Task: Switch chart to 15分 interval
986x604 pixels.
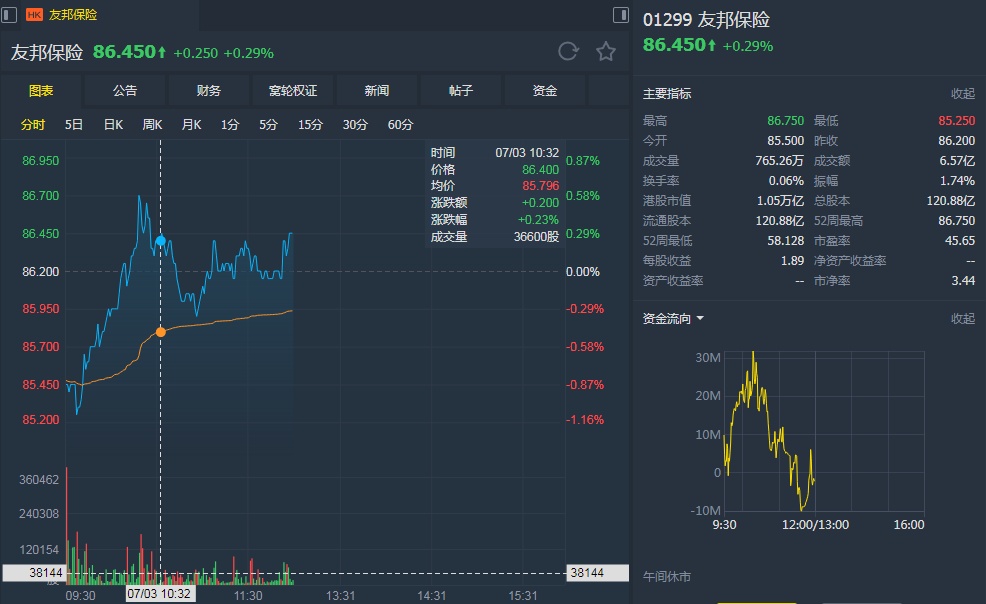Action: coord(310,125)
